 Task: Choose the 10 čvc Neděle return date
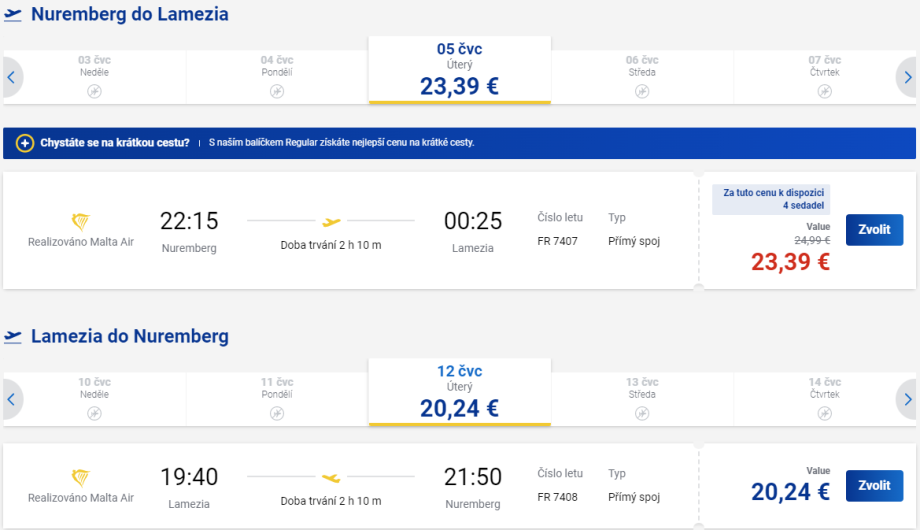pos(94,392)
